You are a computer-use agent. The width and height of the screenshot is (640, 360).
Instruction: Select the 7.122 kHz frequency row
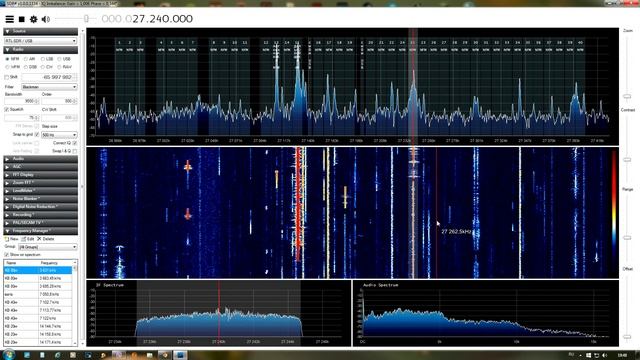pos(38,318)
